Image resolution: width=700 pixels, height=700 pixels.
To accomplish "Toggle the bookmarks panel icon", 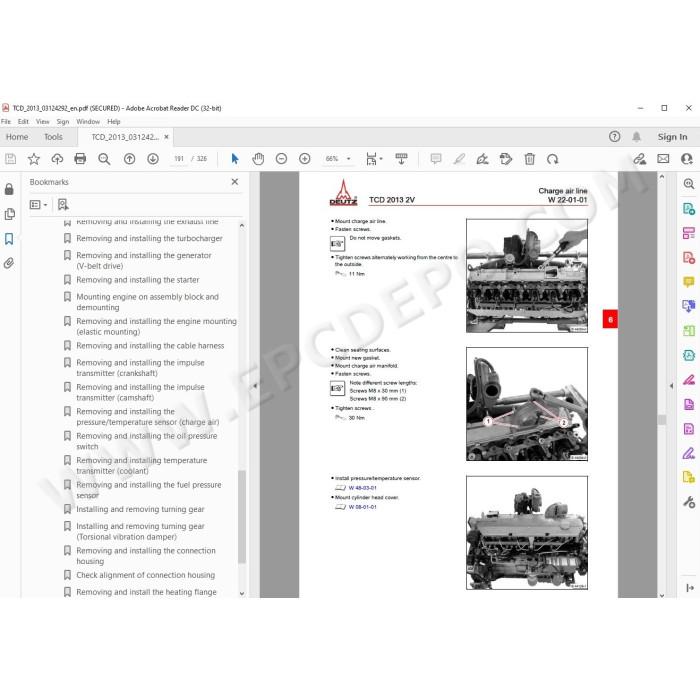I will 9,239.
